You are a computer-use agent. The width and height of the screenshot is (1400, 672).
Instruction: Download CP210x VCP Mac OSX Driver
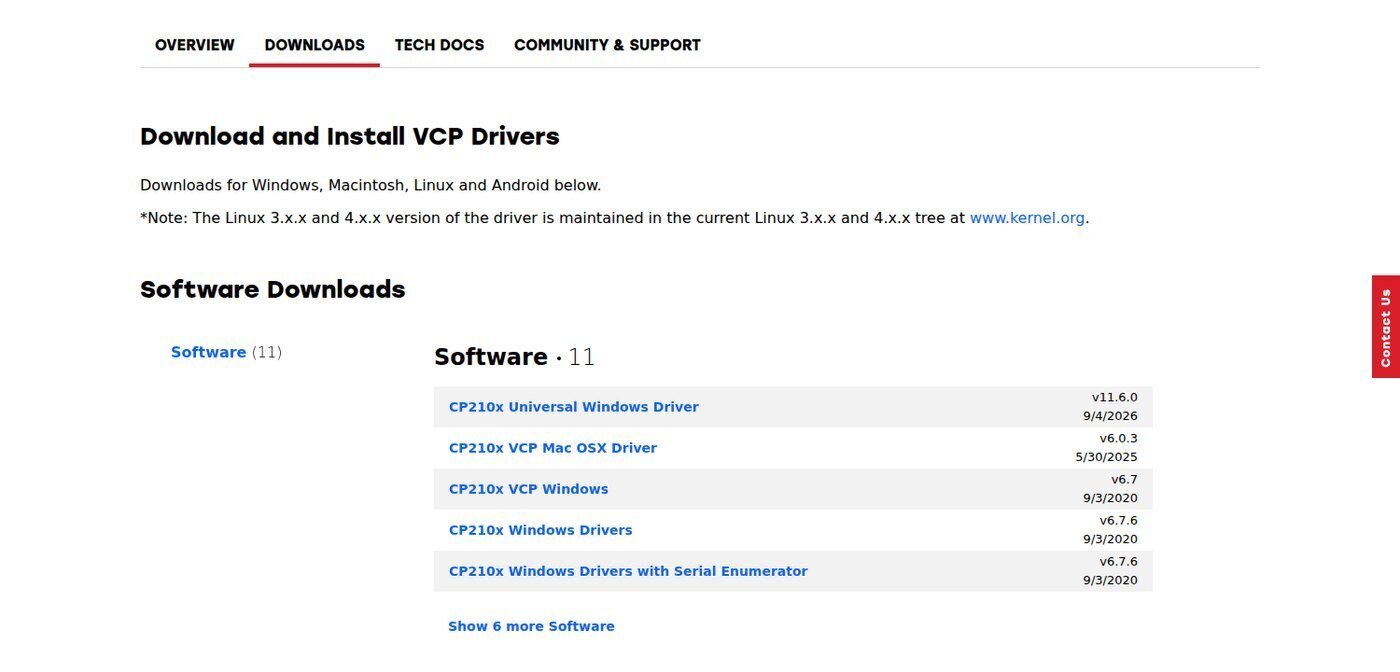click(552, 448)
